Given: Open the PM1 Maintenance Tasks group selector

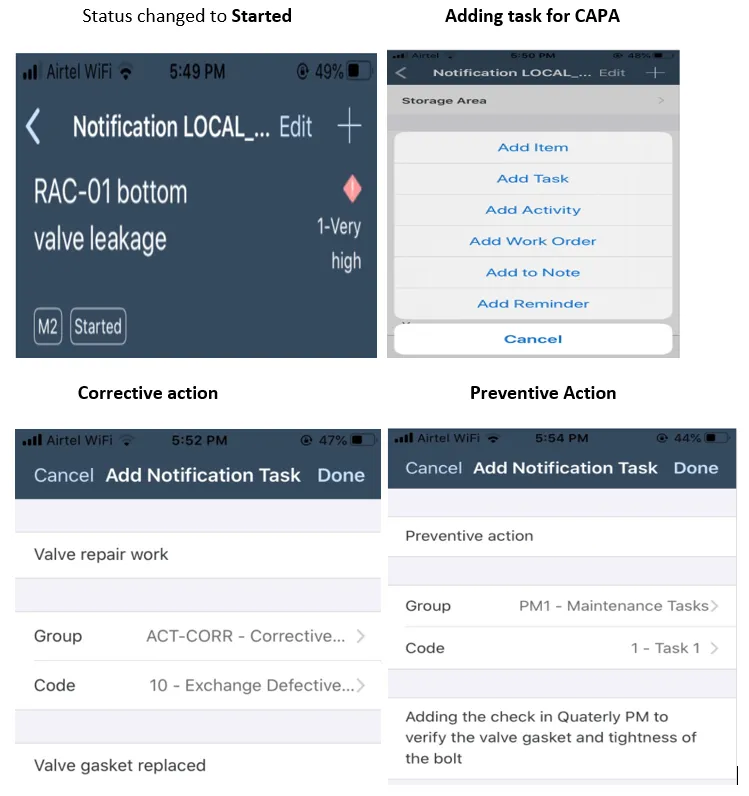Looking at the screenshot, I should click(618, 606).
